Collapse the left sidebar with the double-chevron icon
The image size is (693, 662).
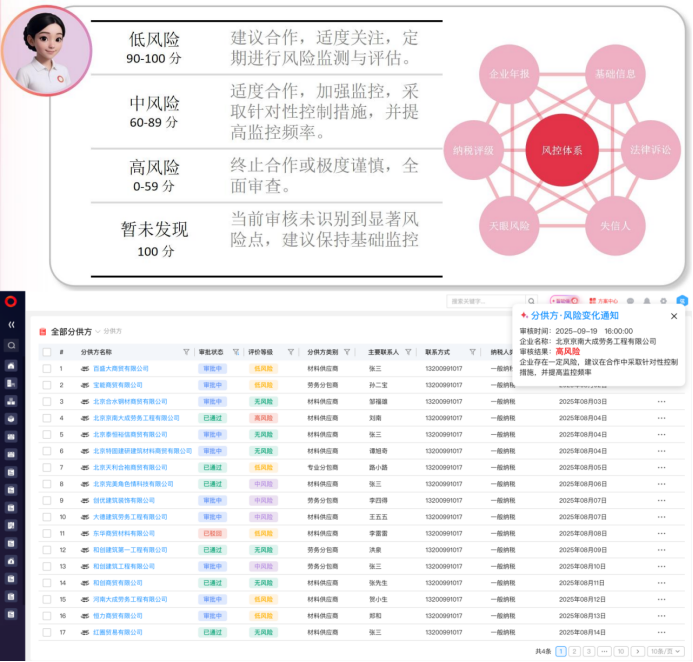11,324
